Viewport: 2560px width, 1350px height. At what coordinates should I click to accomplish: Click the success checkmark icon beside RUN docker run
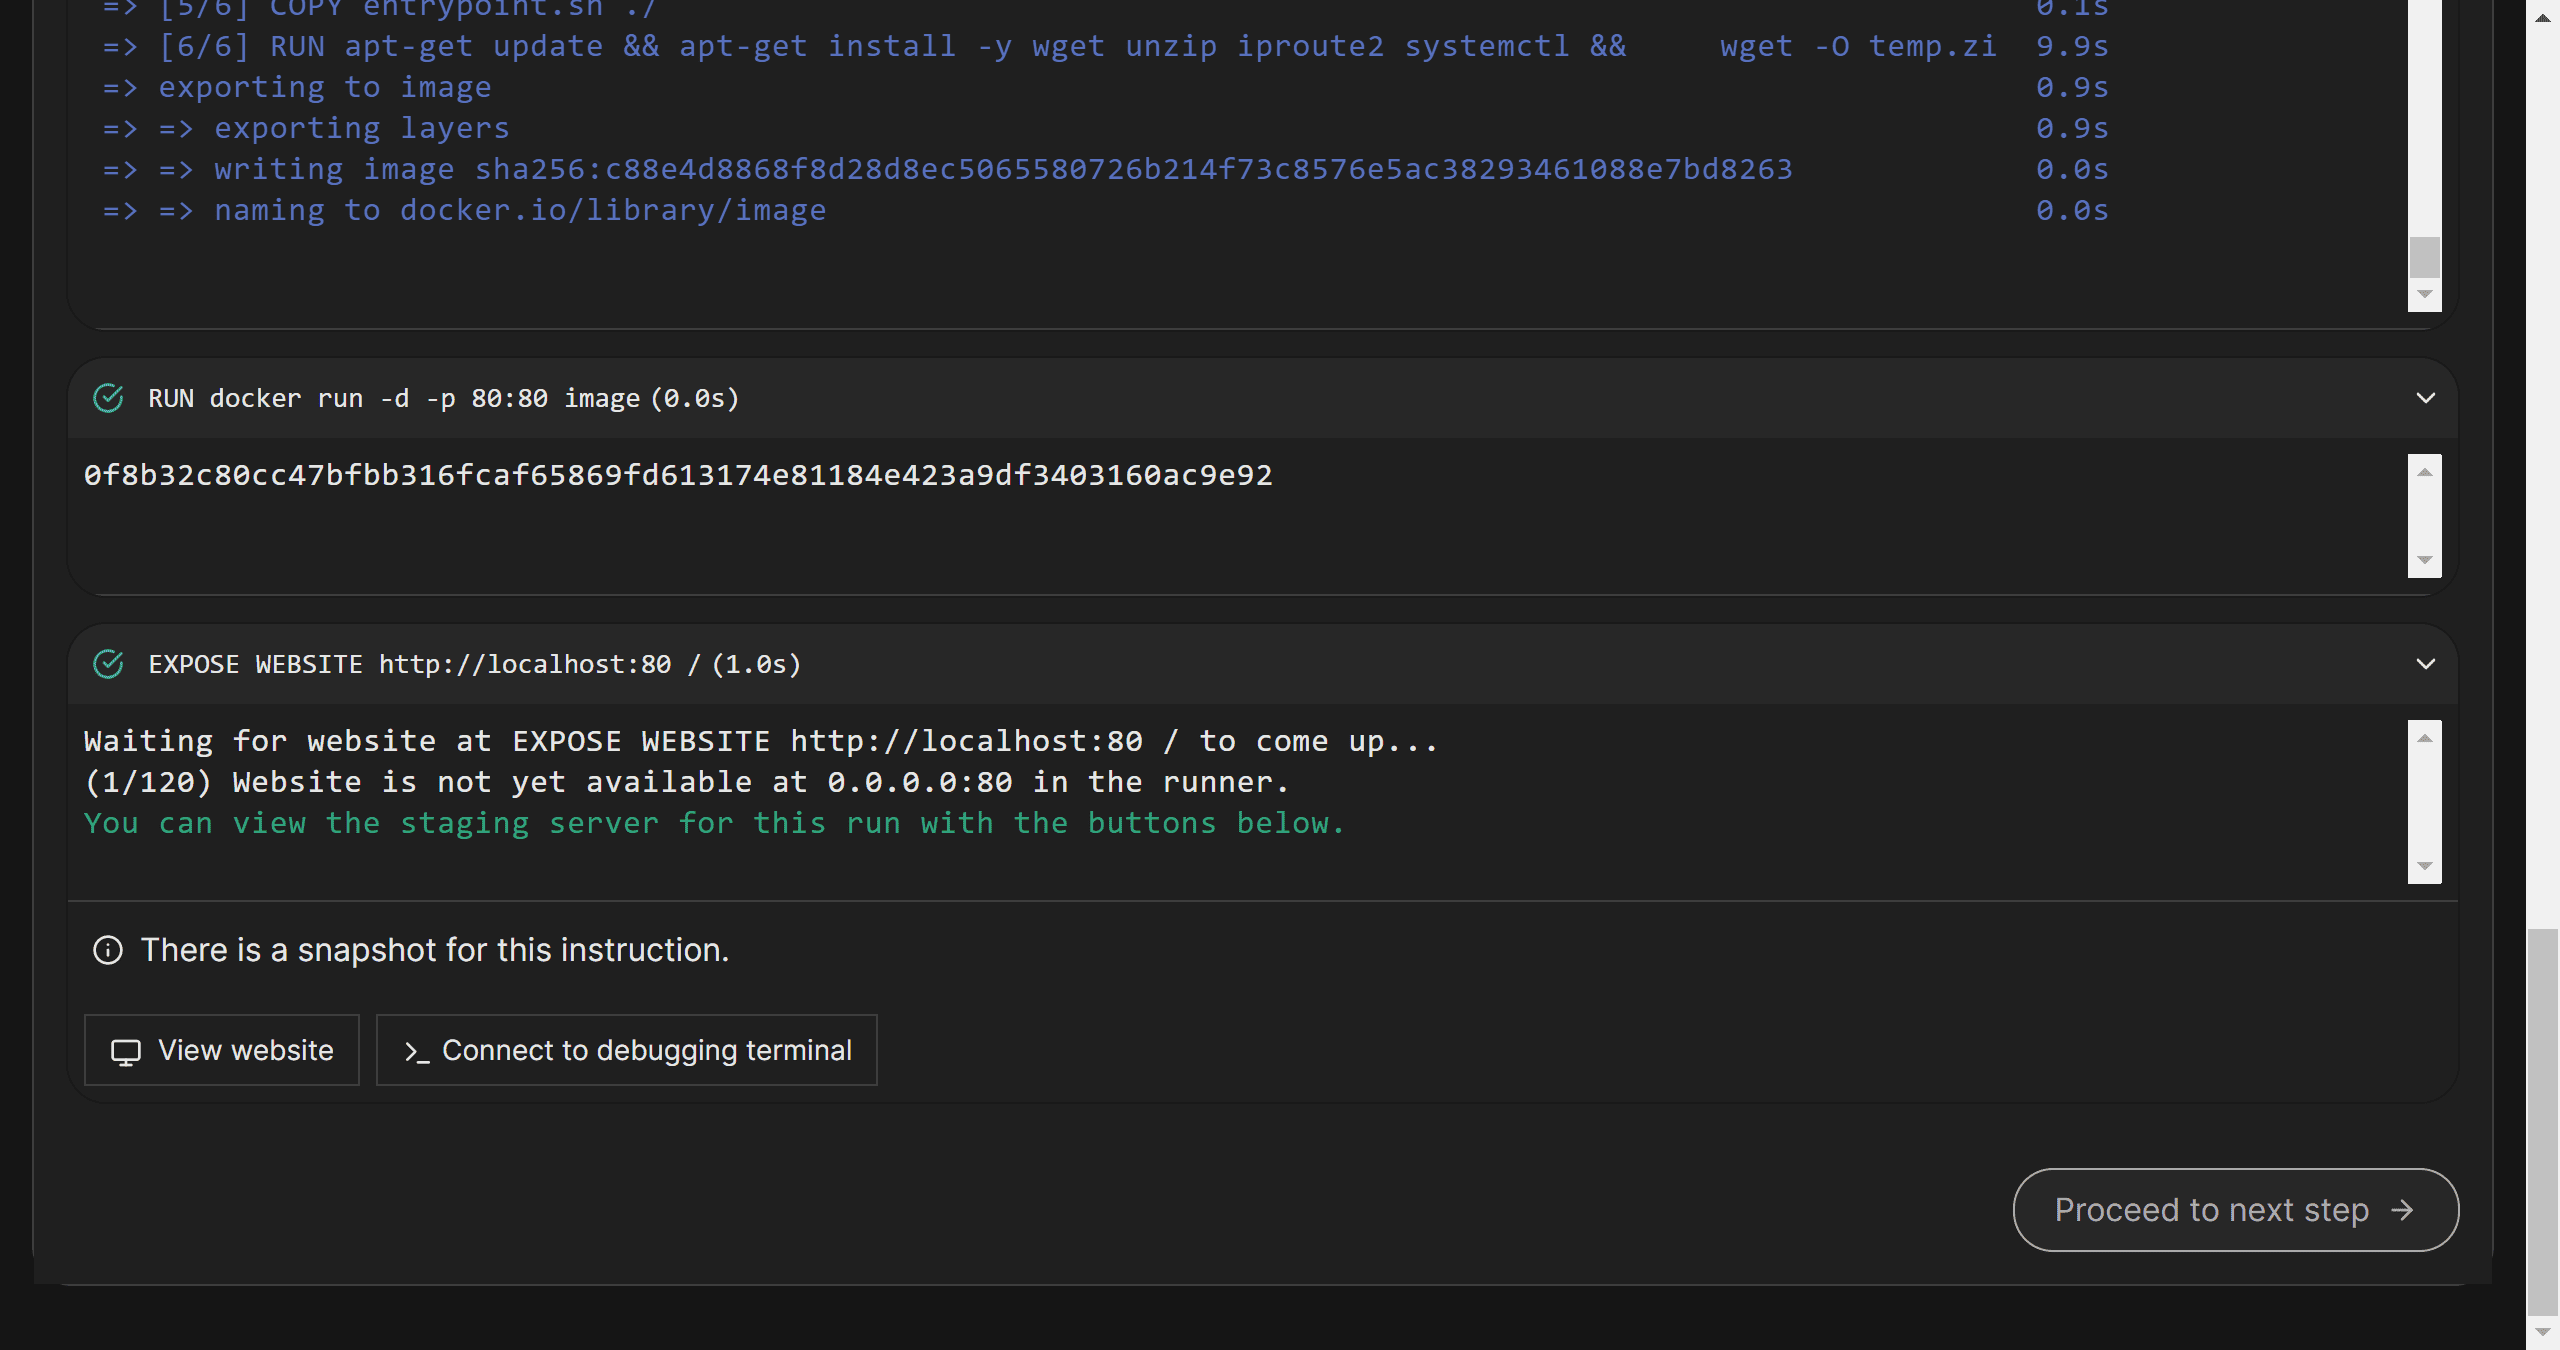click(x=108, y=398)
